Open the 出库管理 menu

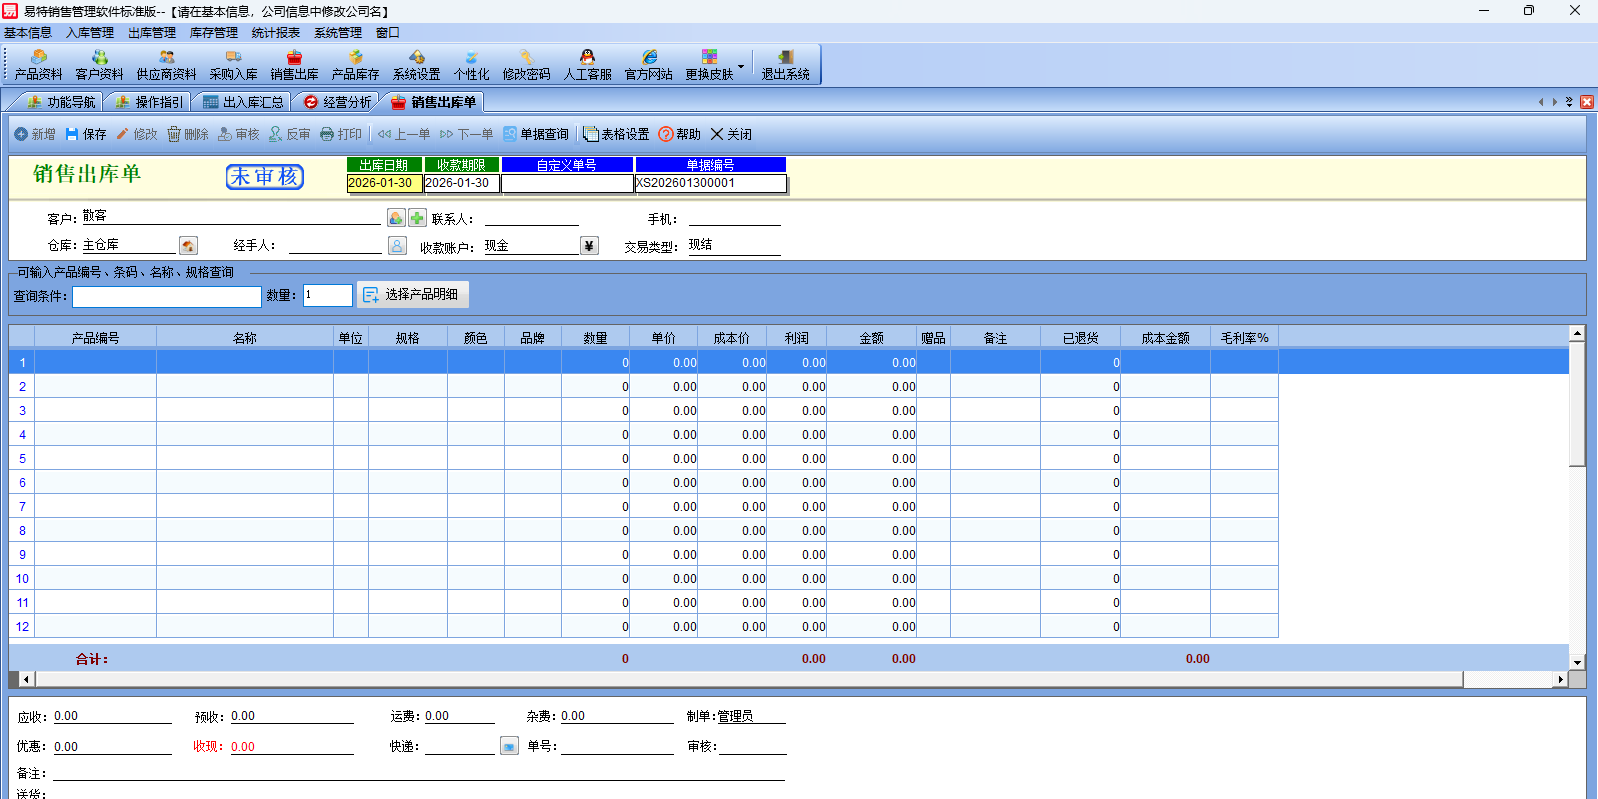click(x=151, y=33)
